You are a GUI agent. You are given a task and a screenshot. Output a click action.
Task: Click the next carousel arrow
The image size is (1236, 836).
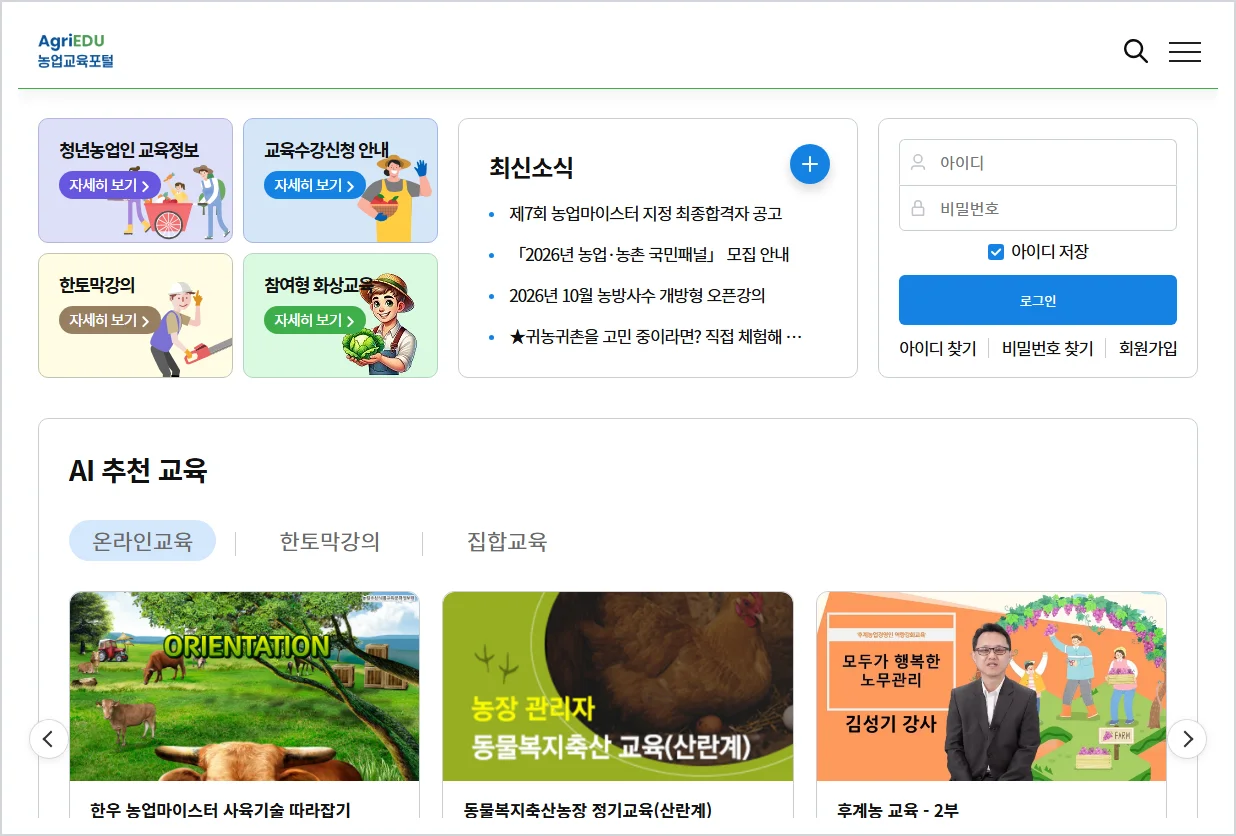click(x=1188, y=739)
